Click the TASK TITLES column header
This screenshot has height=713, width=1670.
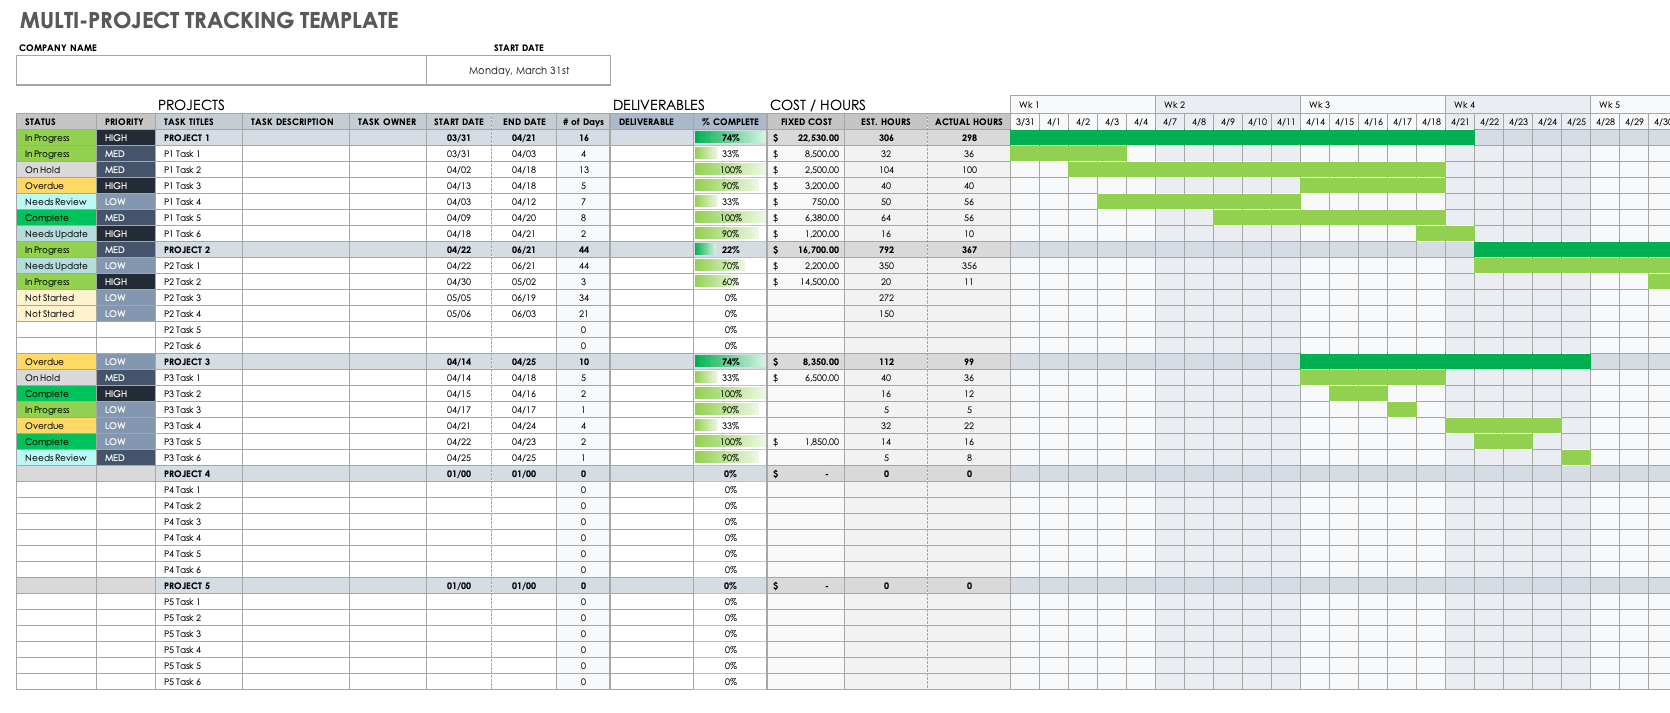pyautogui.click(x=199, y=122)
